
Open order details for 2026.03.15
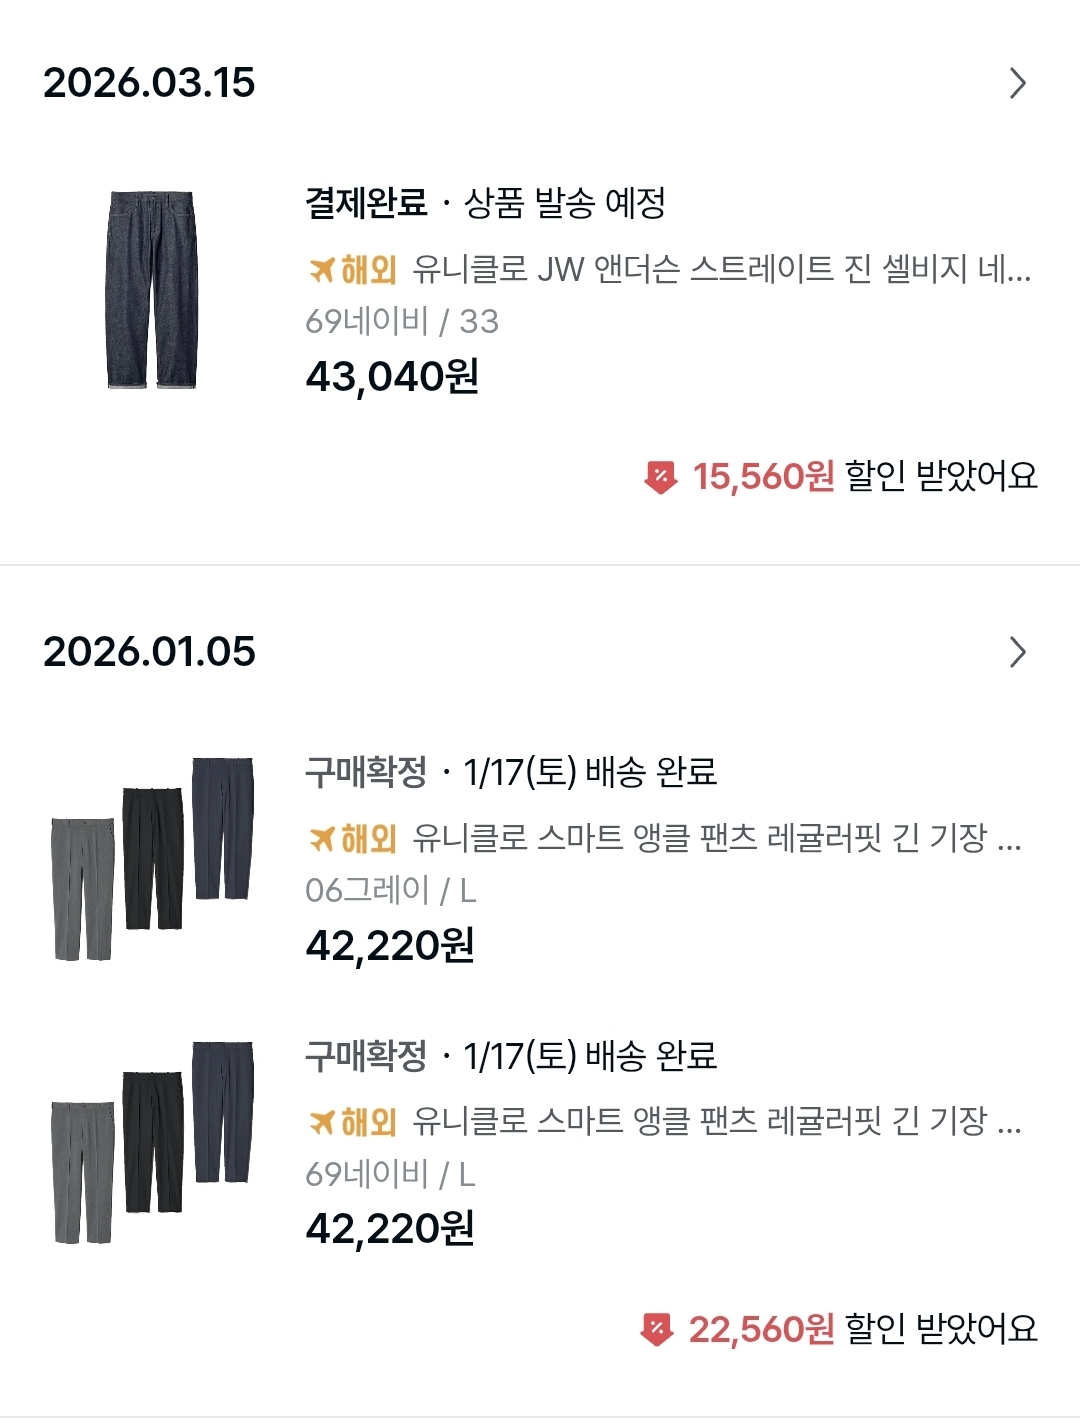pos(1017,83)
